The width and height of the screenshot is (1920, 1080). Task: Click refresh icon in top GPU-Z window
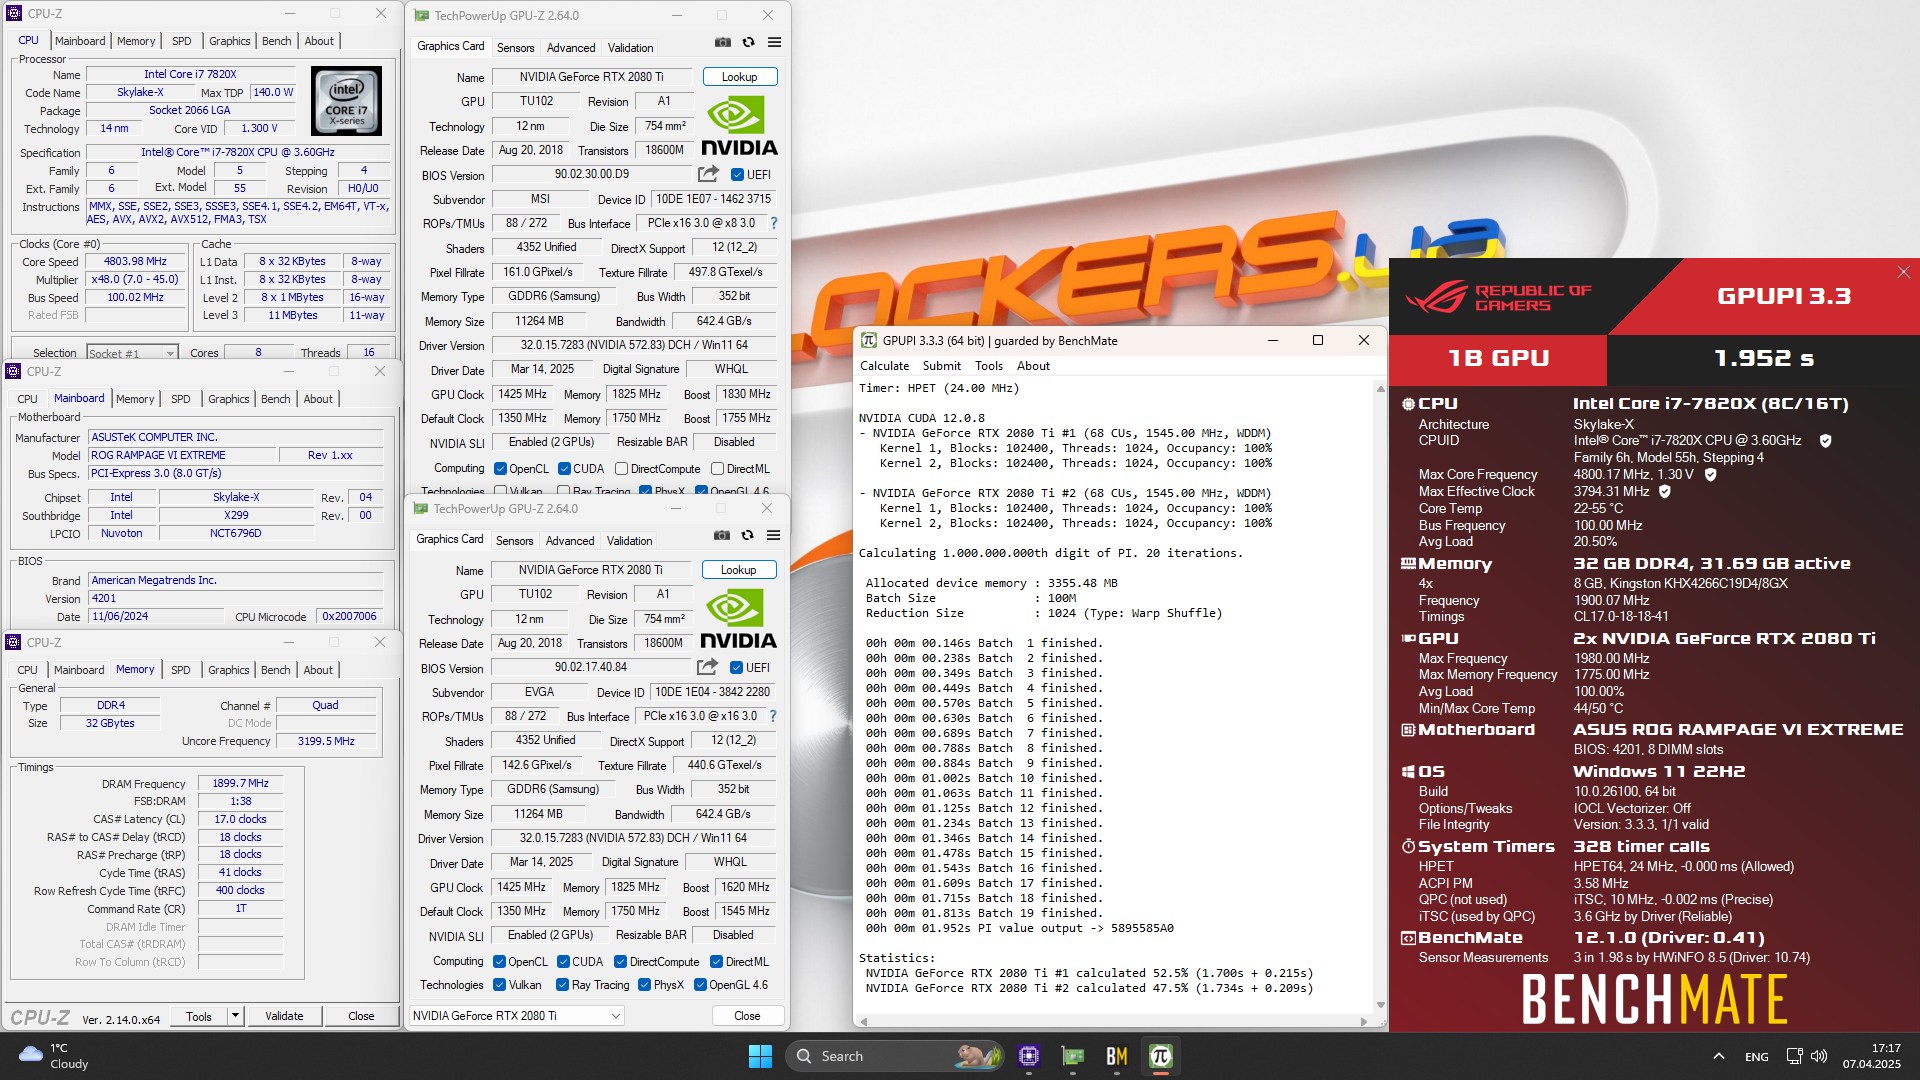[x=748, y=42]
